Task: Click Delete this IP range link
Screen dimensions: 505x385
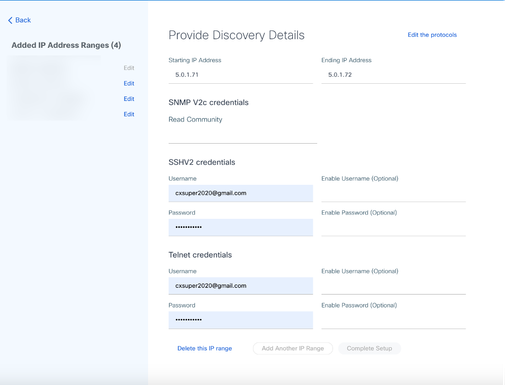Action: (x=204, y=348)
